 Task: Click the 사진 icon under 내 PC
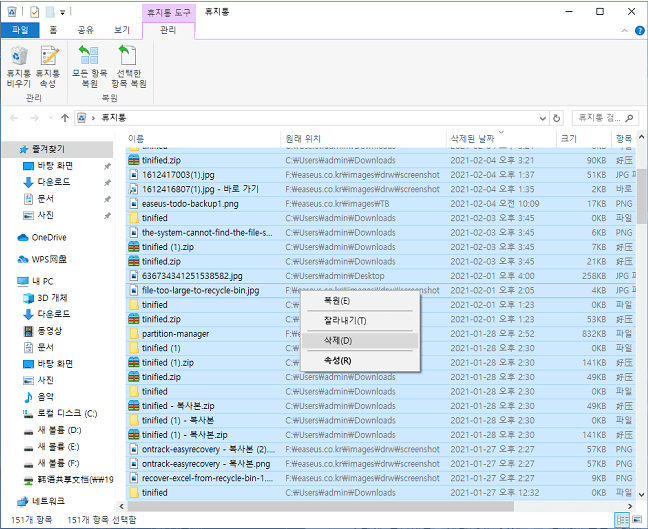(28, 380)
